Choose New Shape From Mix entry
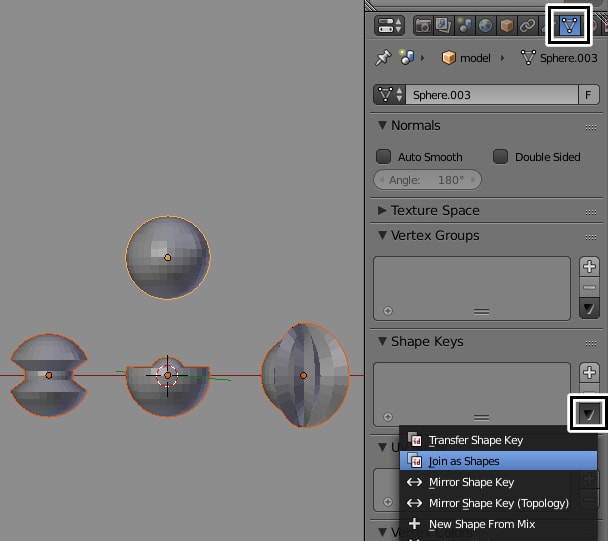The height and width of the screenshot is (541, 608). tap(499, 524)
